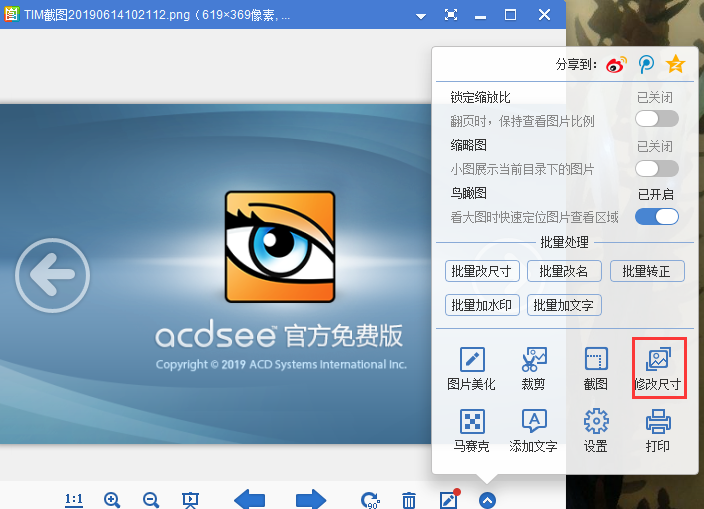Disable the 鸟瞰图 bird's-eye view toggle
The height and width of the screenshot is (509, 704).
coord(657,216)
